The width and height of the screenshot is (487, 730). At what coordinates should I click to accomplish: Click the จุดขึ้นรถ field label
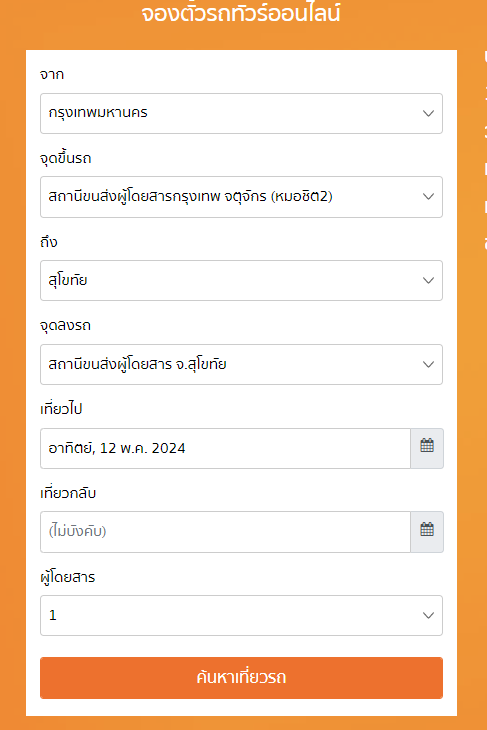[66, 158]
